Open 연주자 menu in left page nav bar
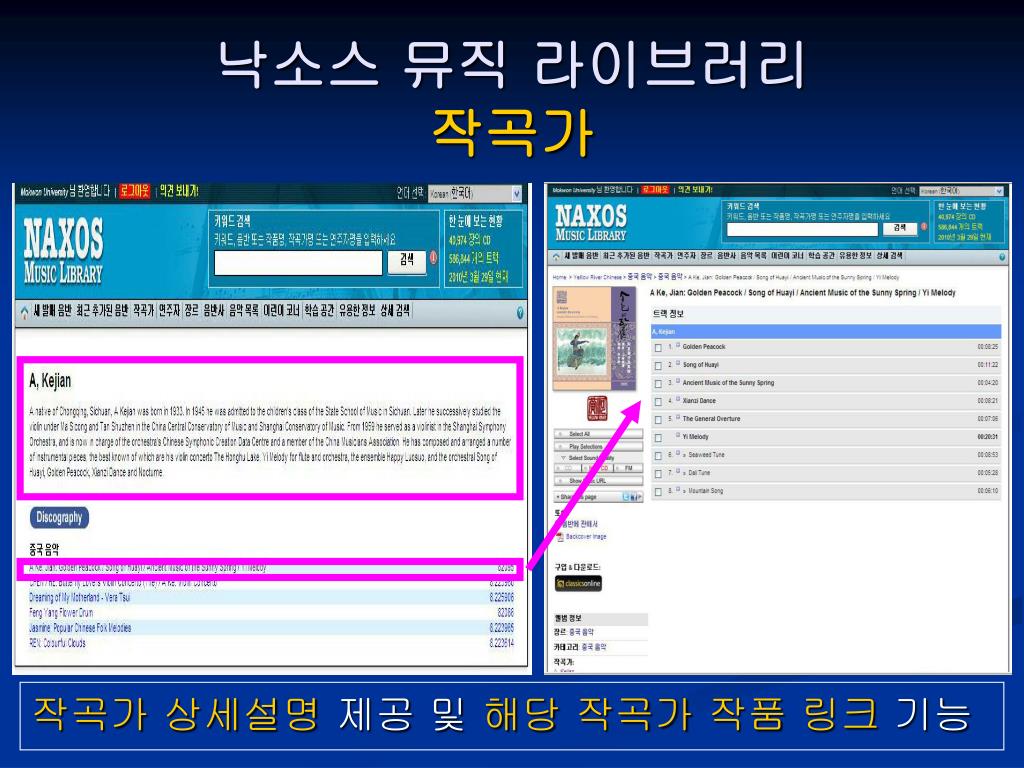 [168, 311]
